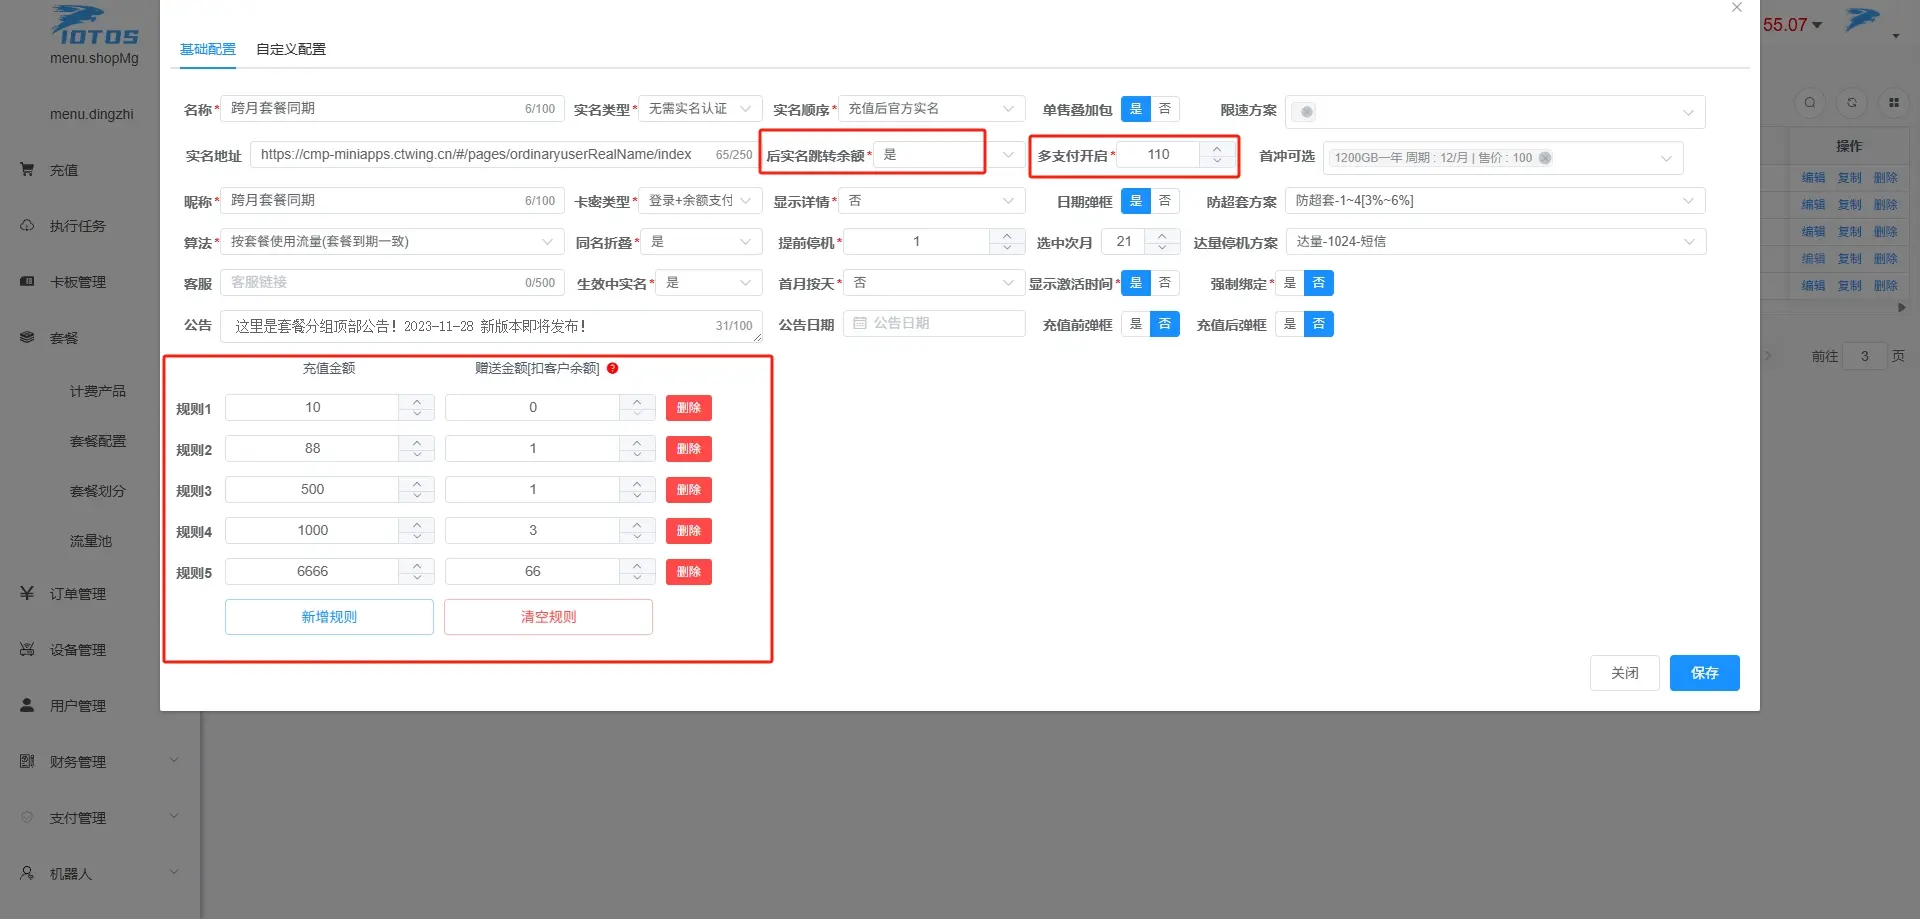Switch to the 基础配置 tab
The height and width of the screenshot is (919, 1920).
click(x=208, y=49)
